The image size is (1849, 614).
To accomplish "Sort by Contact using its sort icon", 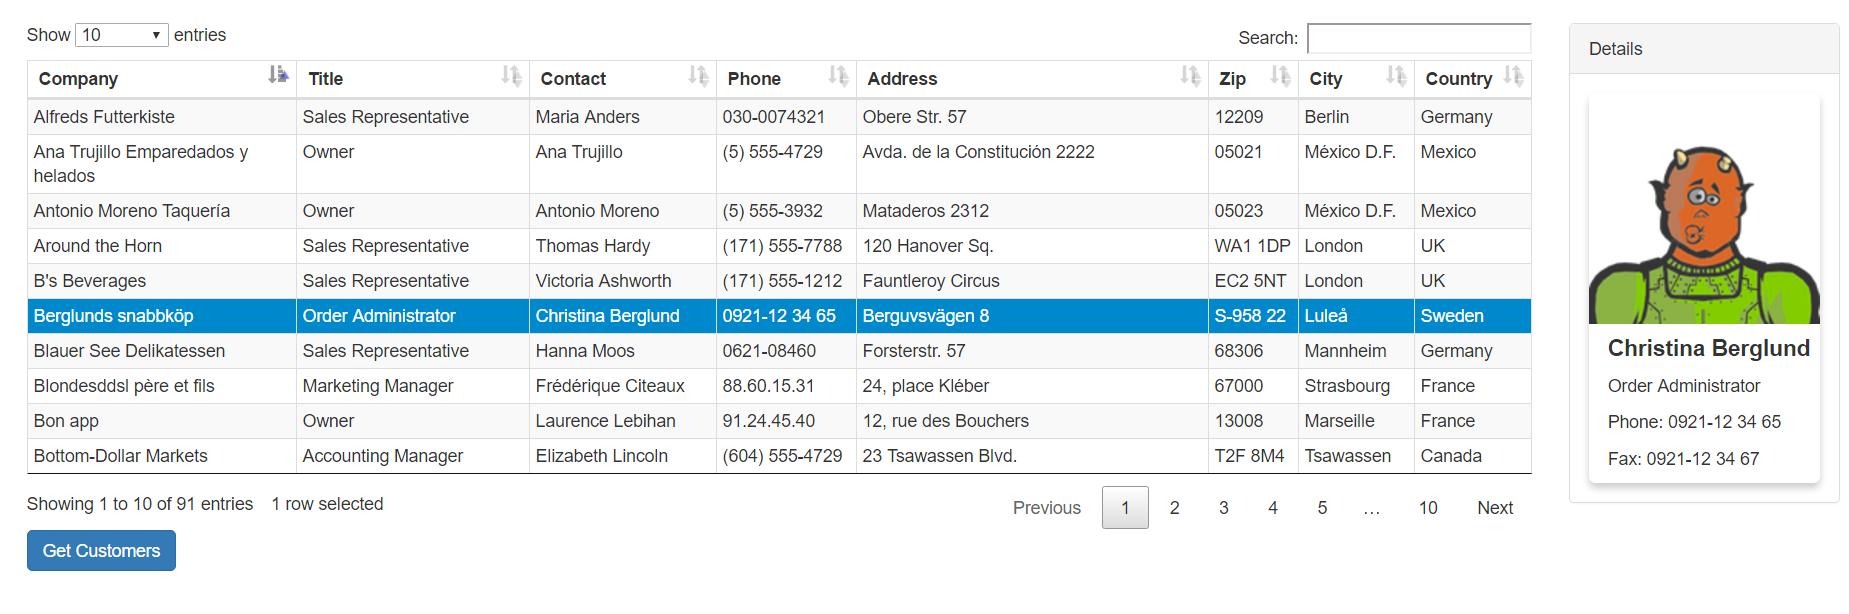I will point(698,75).
